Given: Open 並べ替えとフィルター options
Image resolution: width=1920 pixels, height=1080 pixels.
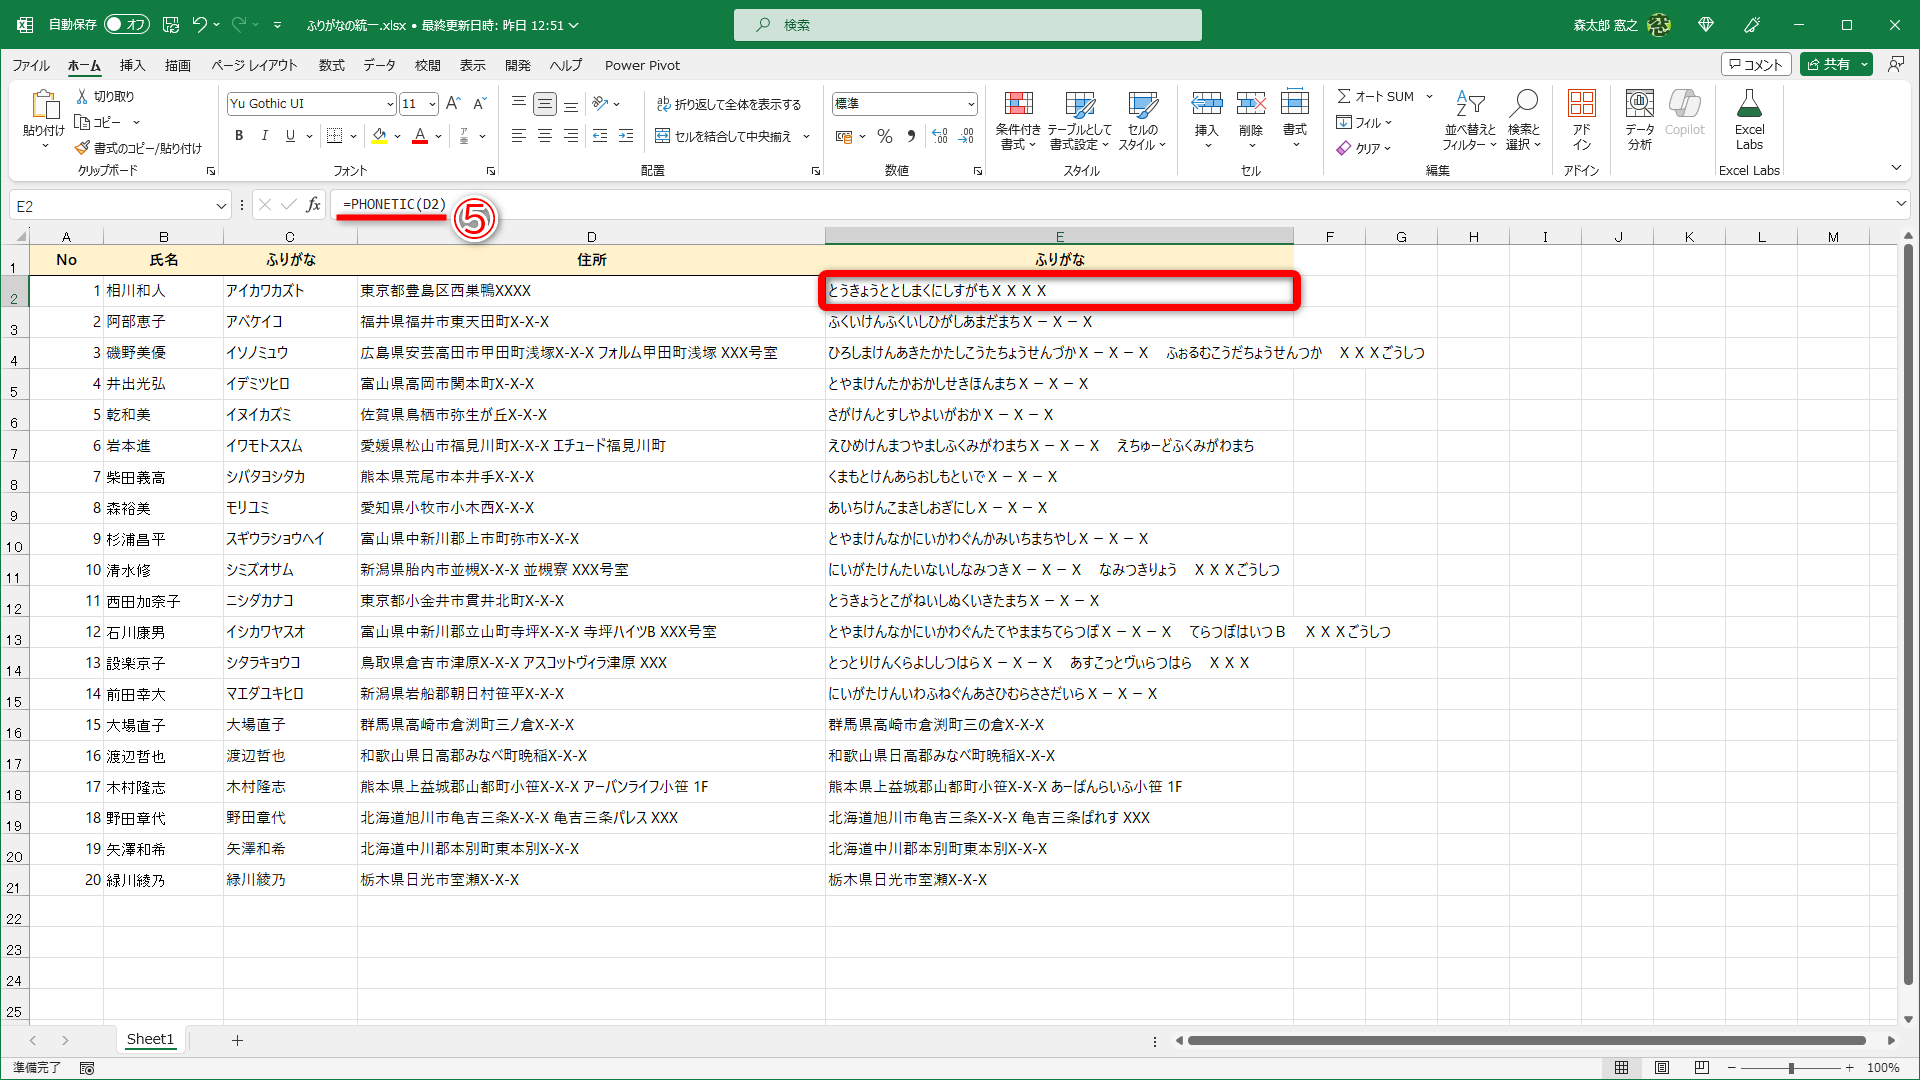Looking at the screenshot, I should [1469, 120].
